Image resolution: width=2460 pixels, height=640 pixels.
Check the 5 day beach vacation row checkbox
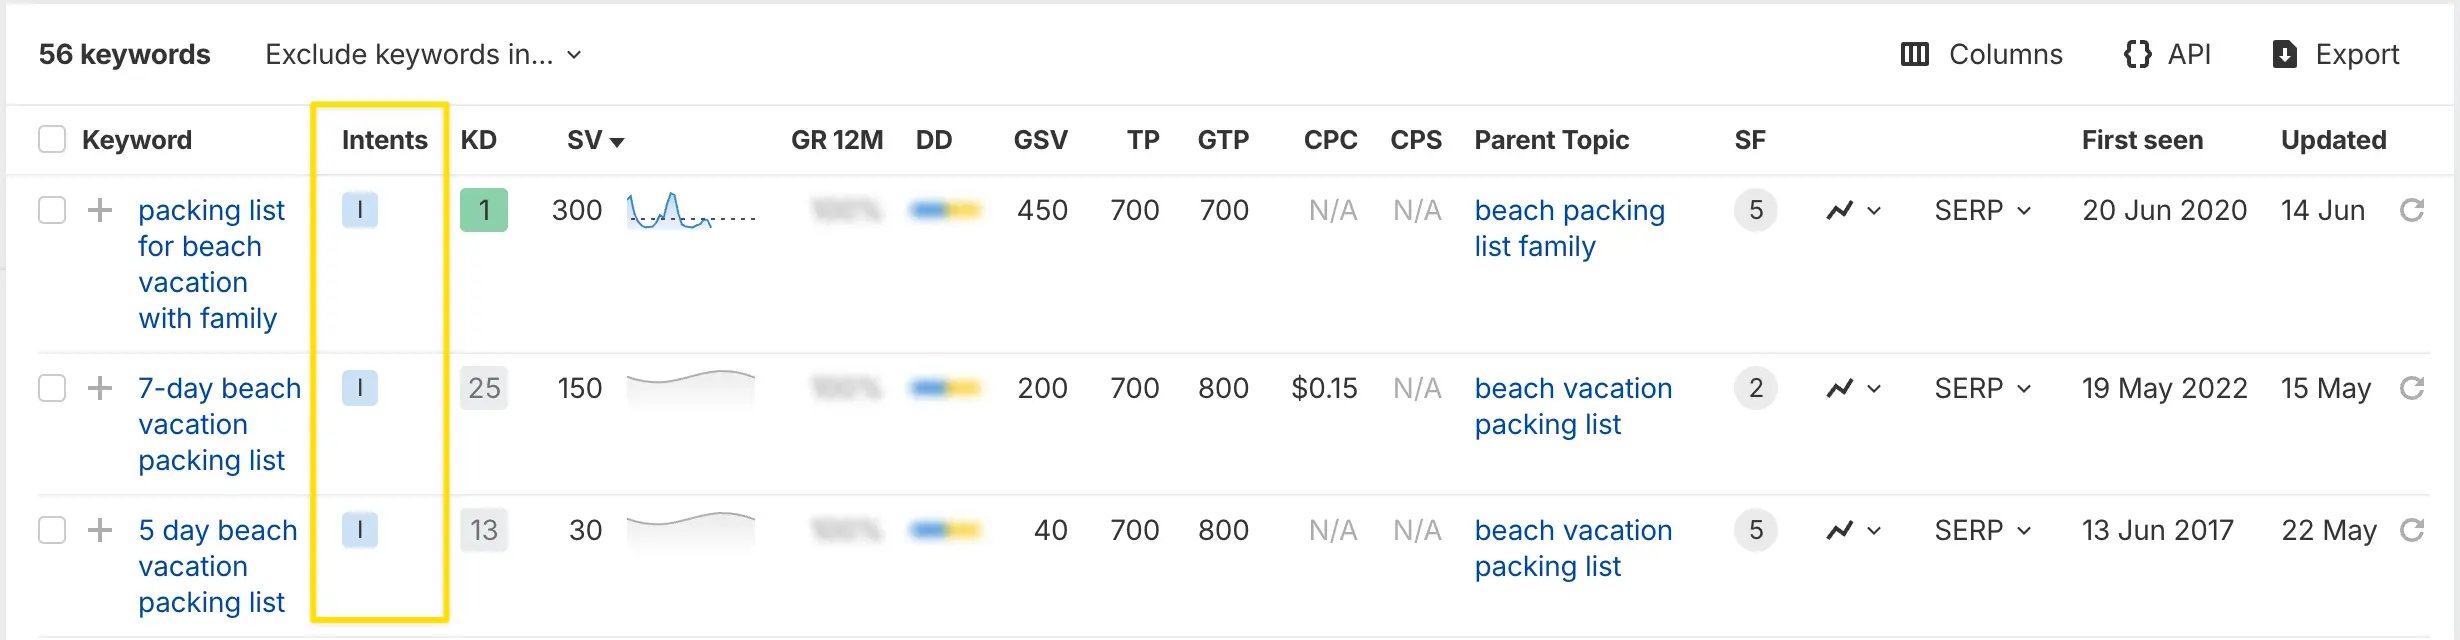point(52,530)
